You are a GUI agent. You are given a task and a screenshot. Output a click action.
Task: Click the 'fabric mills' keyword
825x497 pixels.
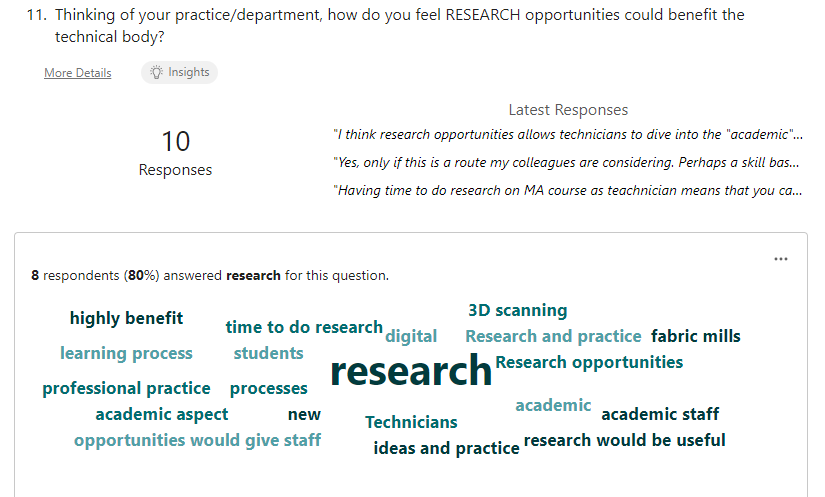(x=695, y=336)
